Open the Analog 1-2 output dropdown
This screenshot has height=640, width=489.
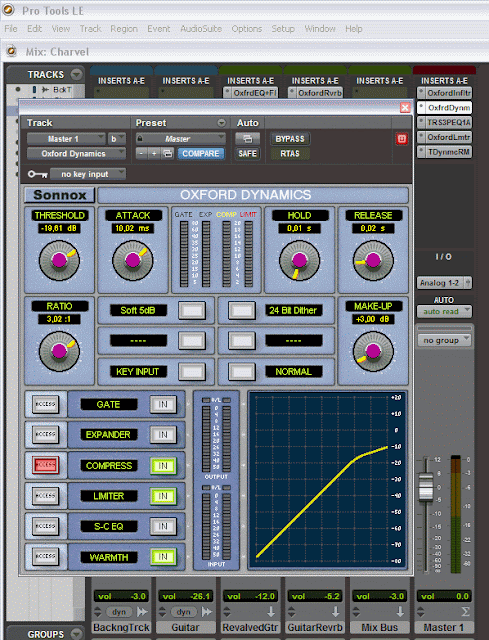click(444, 282)
